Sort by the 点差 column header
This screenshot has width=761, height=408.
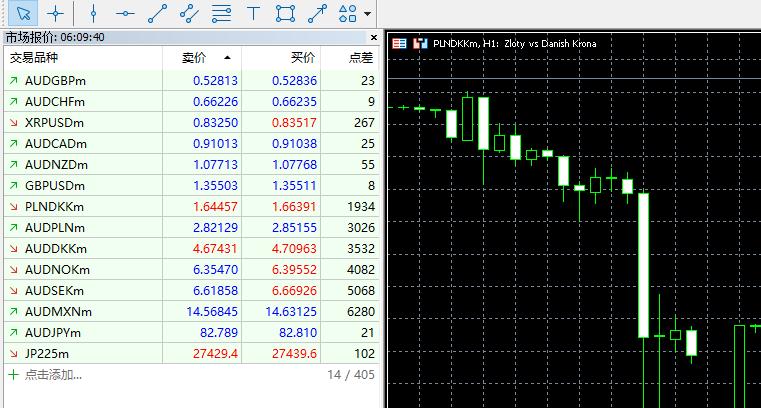[x=350, y=58]
